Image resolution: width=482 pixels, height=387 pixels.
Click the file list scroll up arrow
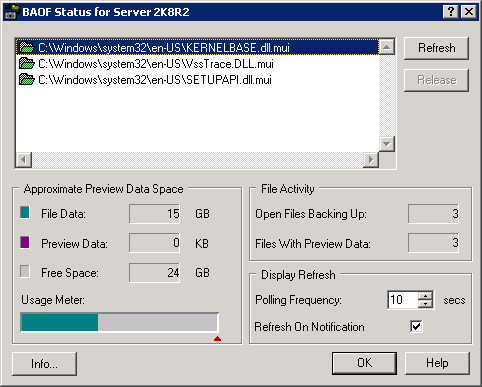pyautogui.click(x=387, y=47)
